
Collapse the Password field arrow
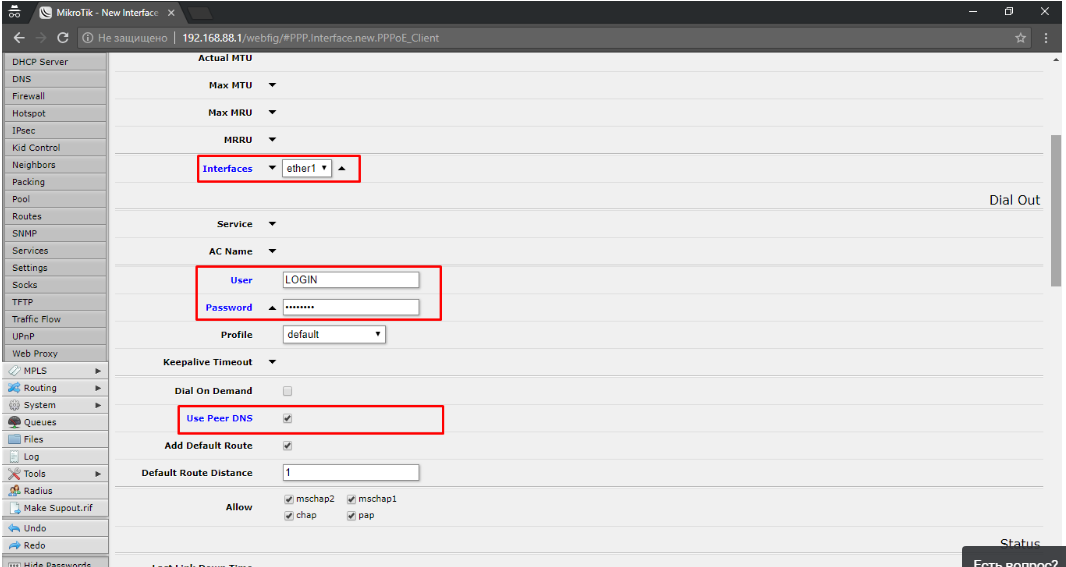[x=272, y=307]
